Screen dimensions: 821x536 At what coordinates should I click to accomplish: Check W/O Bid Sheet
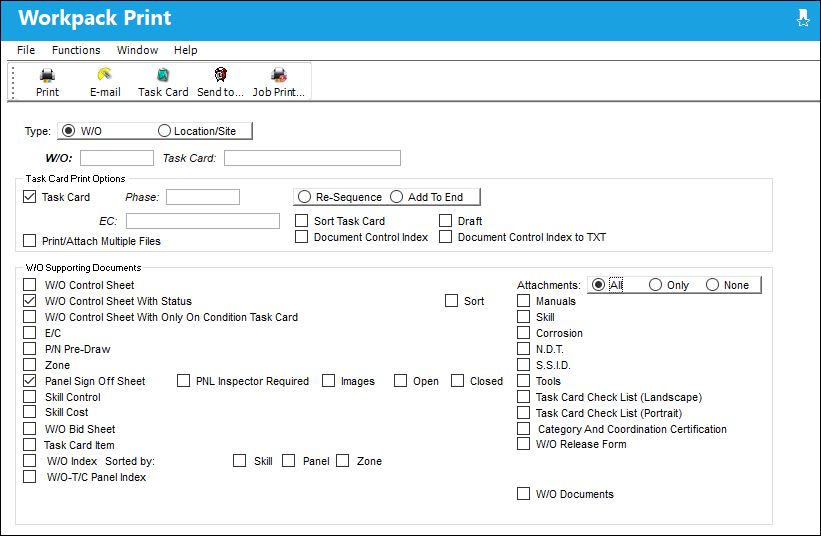pyautogui.click(x=30, y=429)
